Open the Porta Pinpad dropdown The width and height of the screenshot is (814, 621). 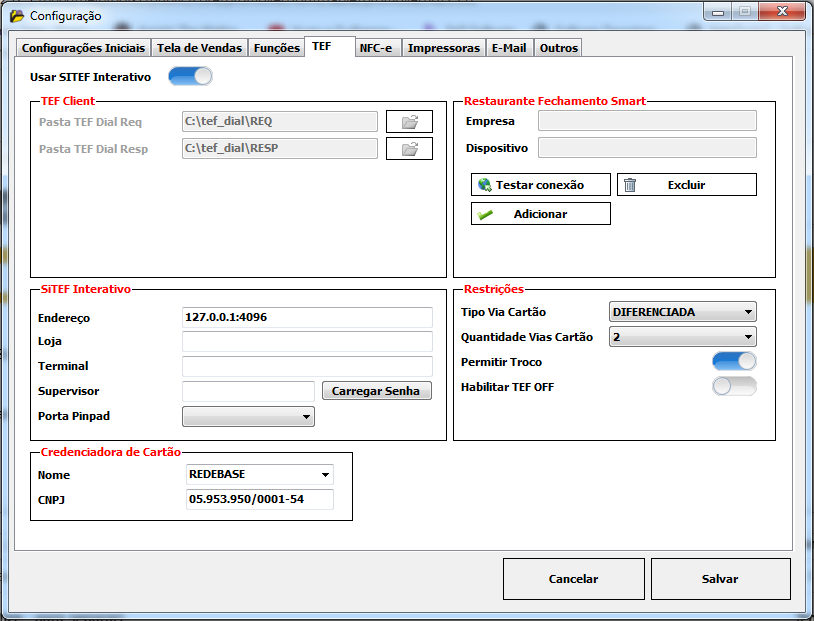(248, 416)
